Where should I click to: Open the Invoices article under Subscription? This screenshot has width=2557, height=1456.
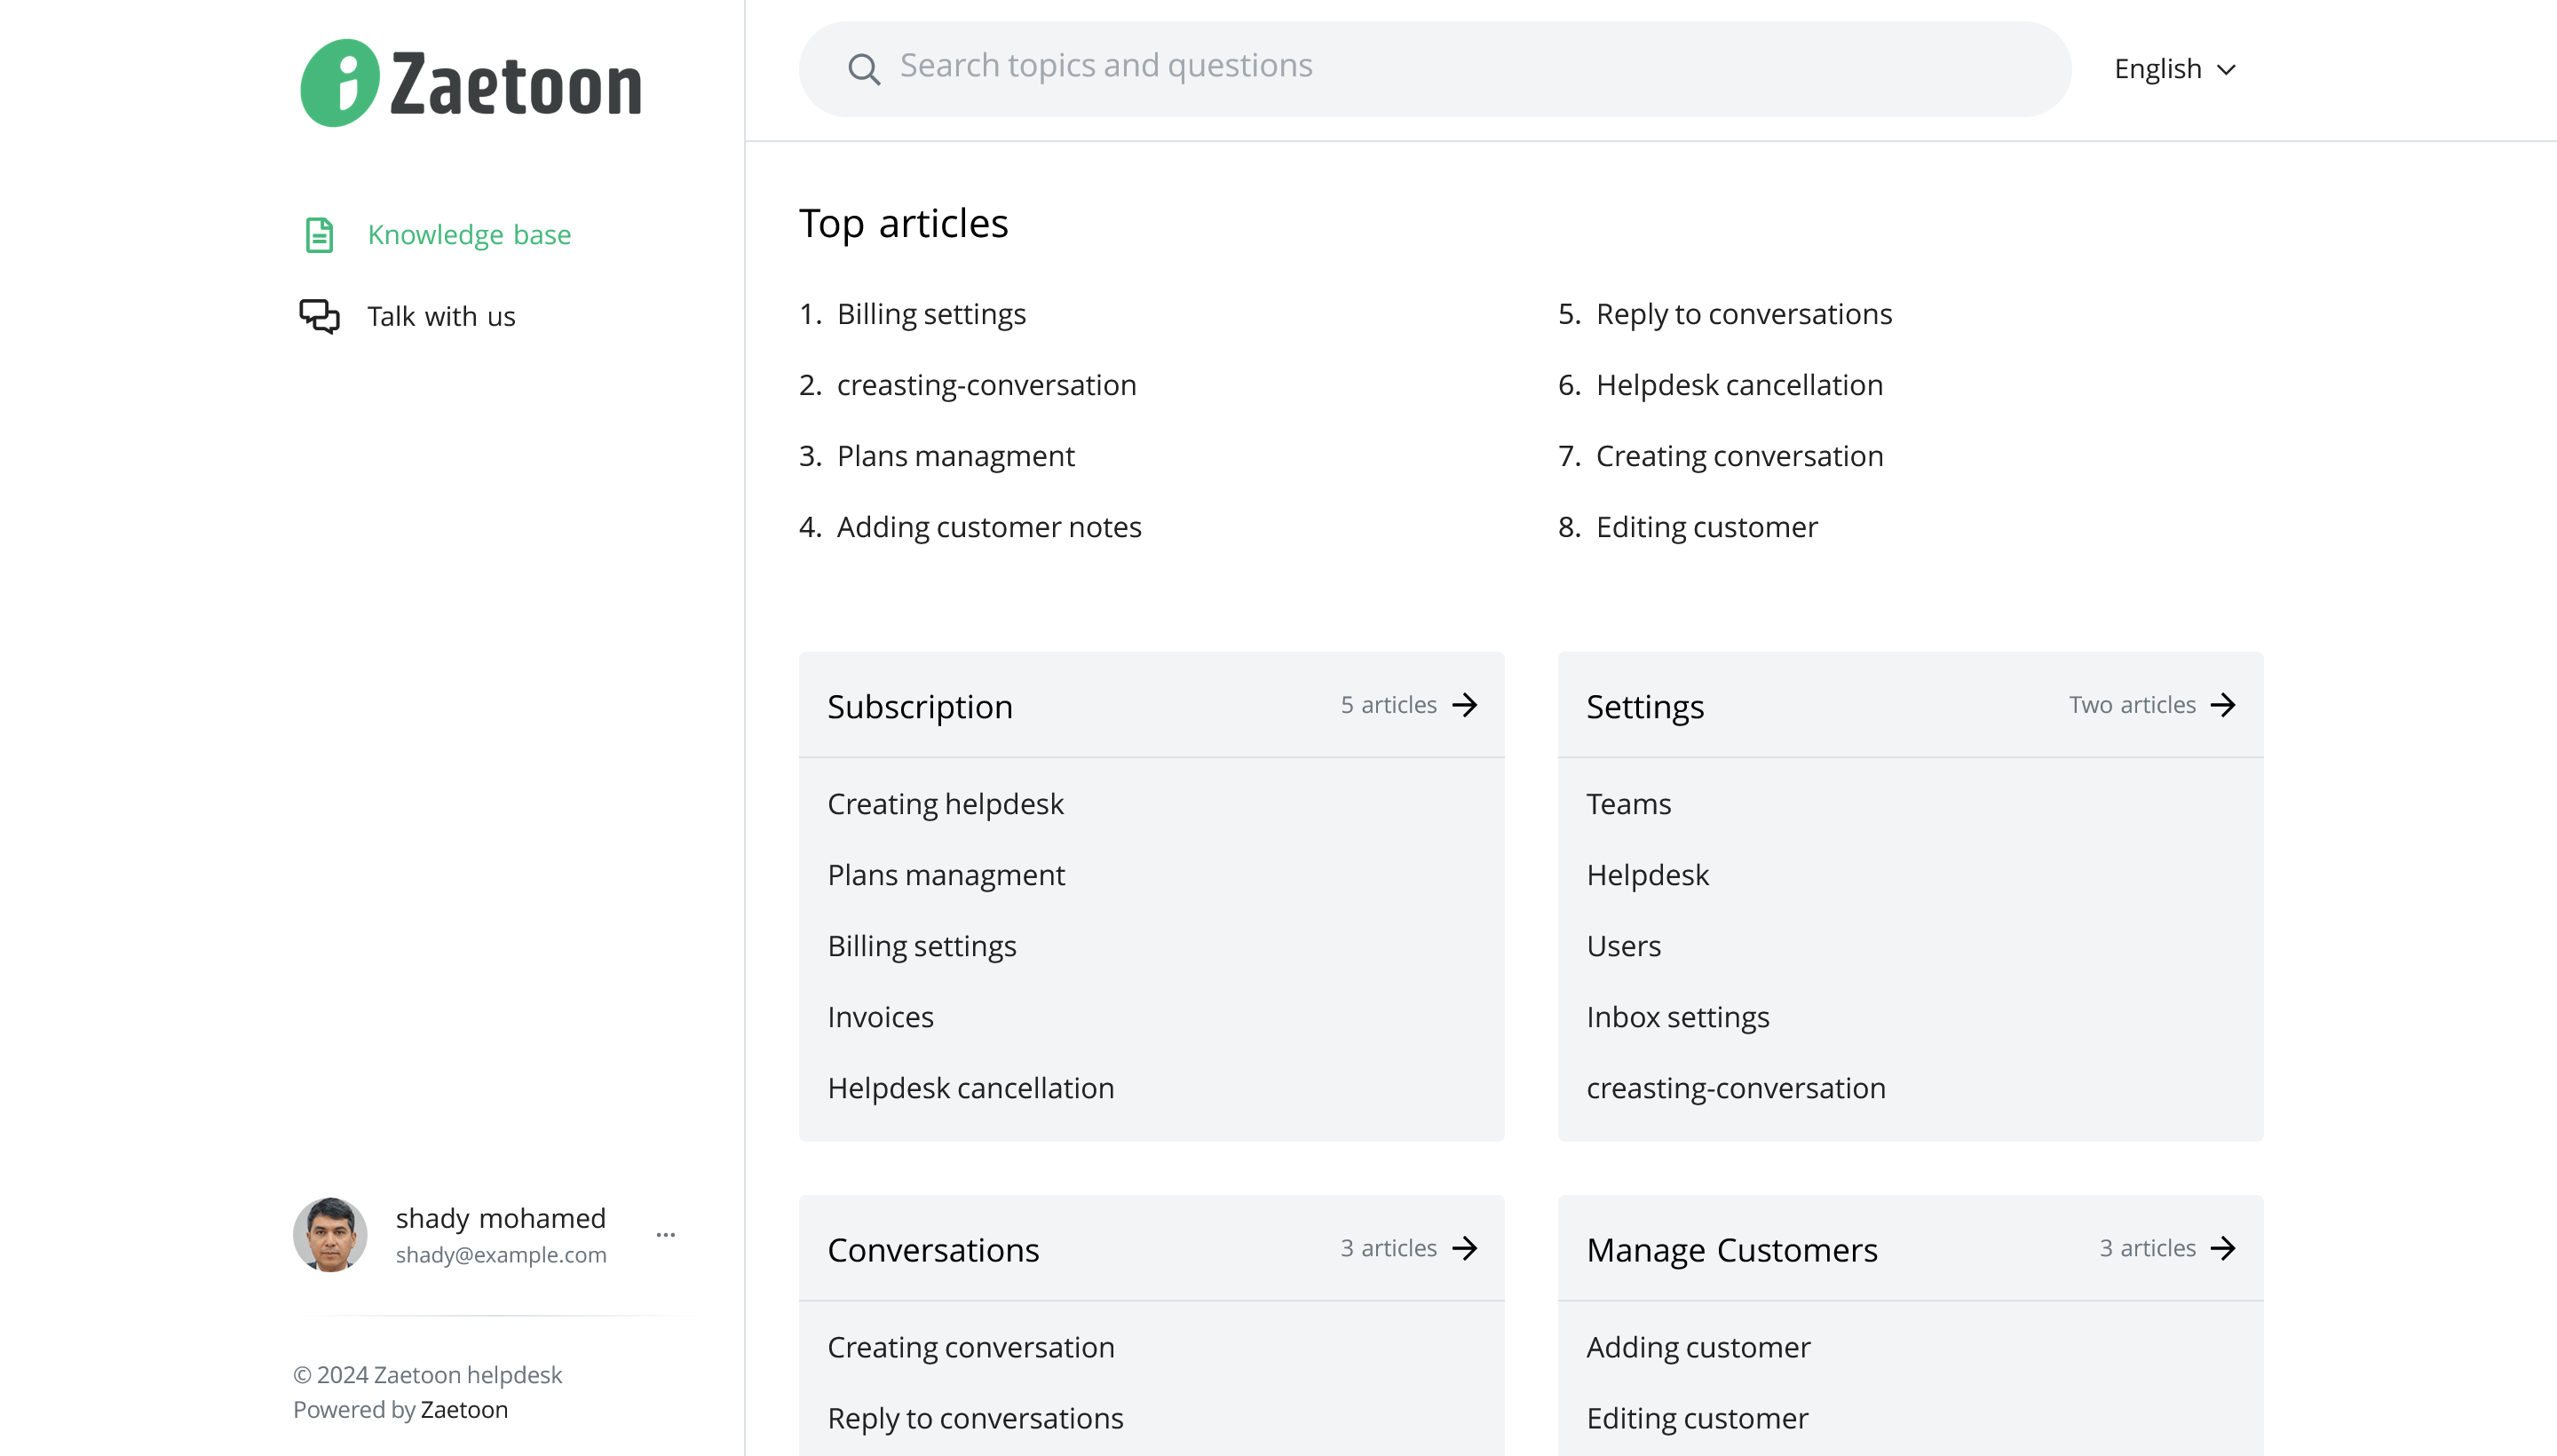click(x=880, y=1017)
